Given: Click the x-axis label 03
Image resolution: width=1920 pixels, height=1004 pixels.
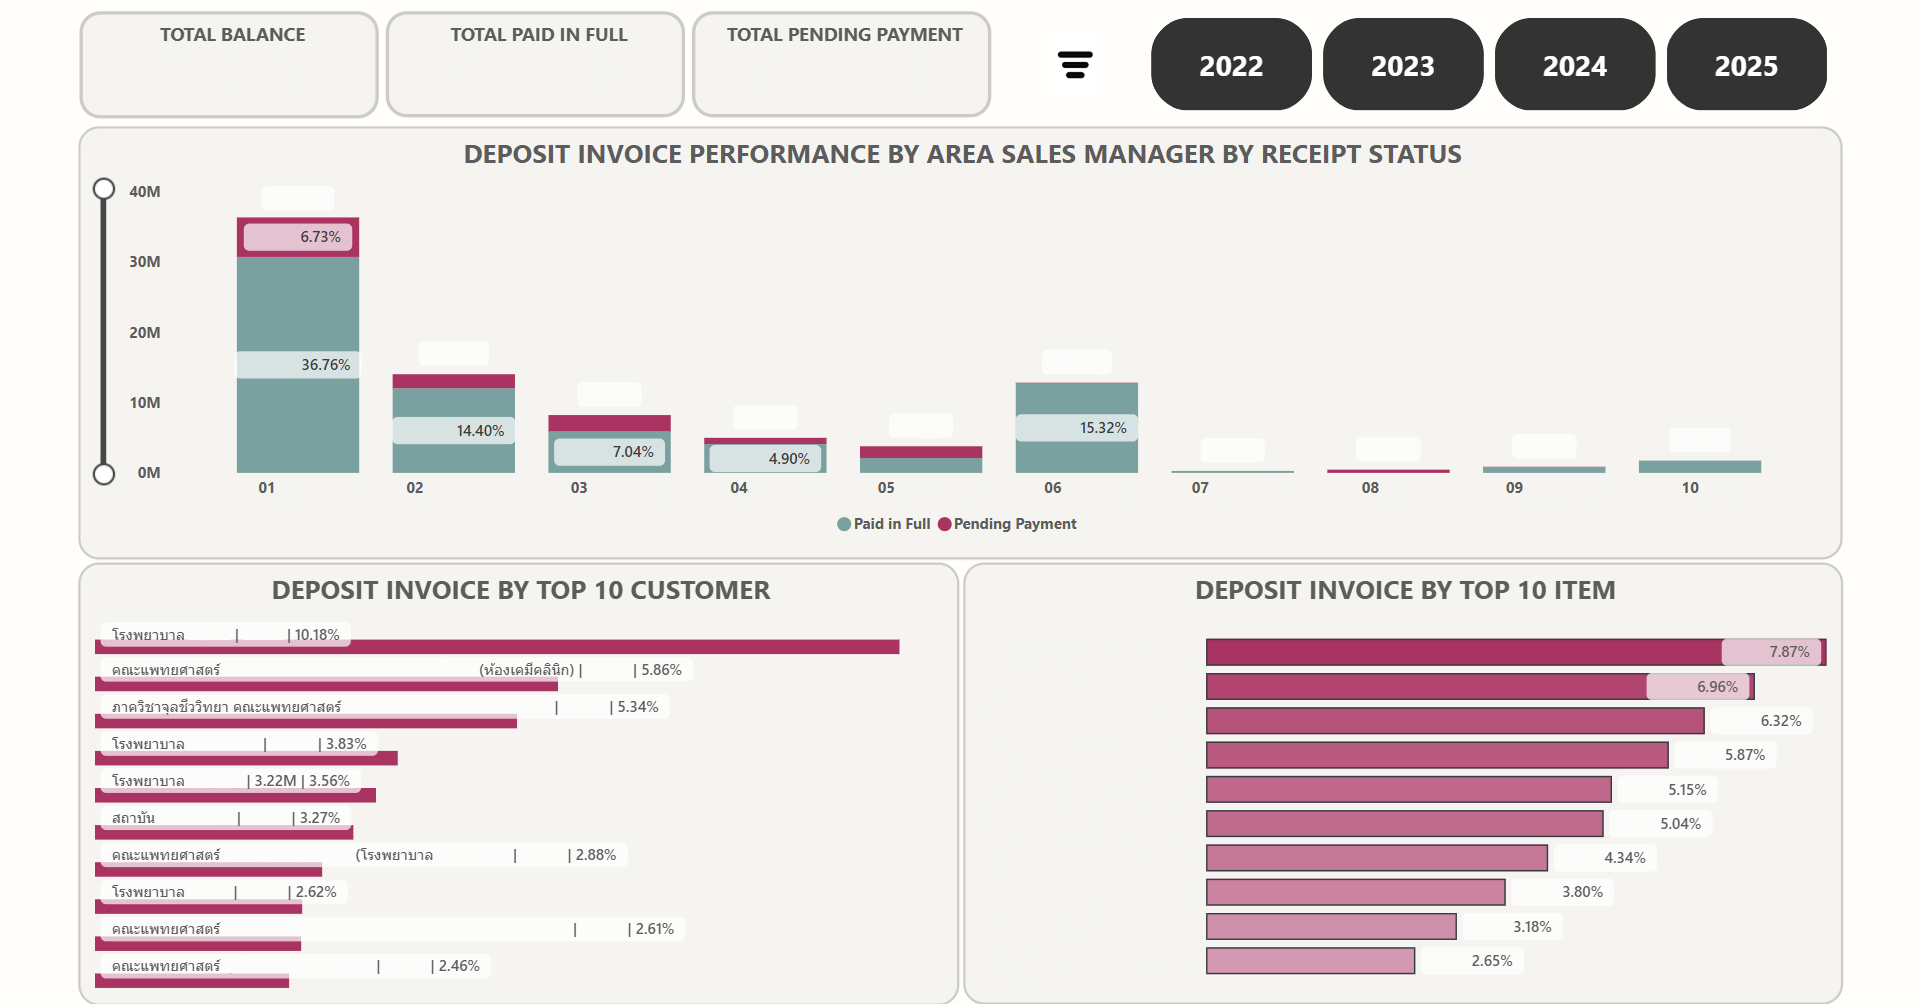Looking at the screenshot, I should pyautogui.click(x=579, y=488).
